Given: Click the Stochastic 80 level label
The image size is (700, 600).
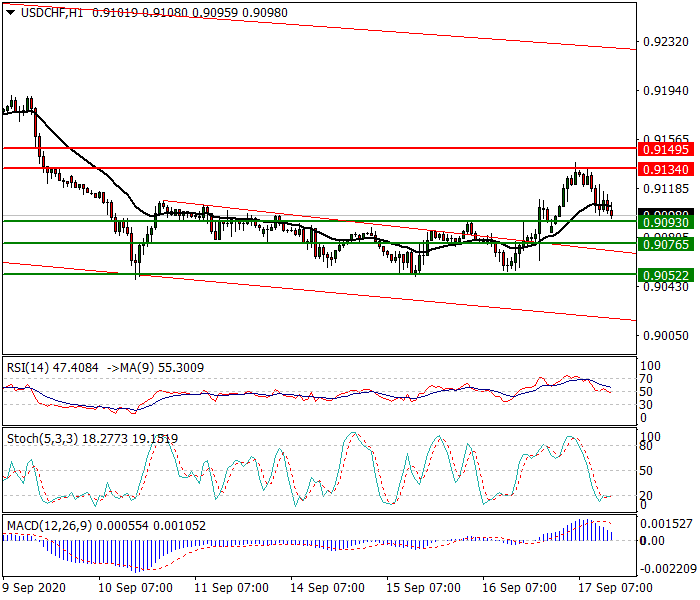Looking at the screenshot, I should point(646,446).
